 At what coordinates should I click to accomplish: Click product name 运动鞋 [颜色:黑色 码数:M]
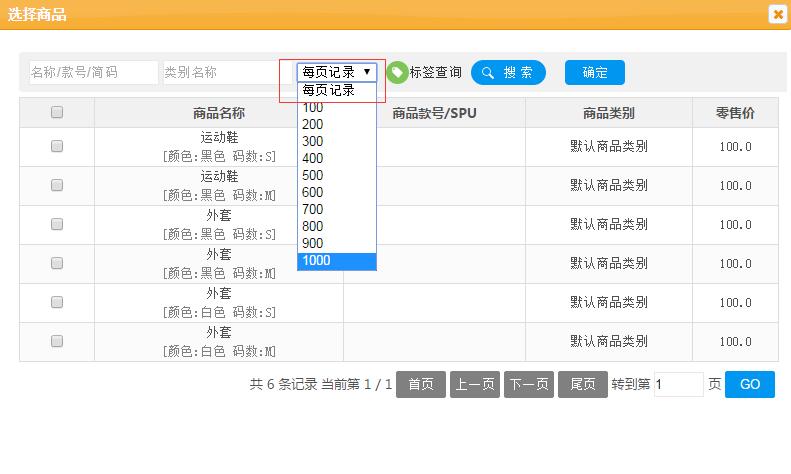219,186
